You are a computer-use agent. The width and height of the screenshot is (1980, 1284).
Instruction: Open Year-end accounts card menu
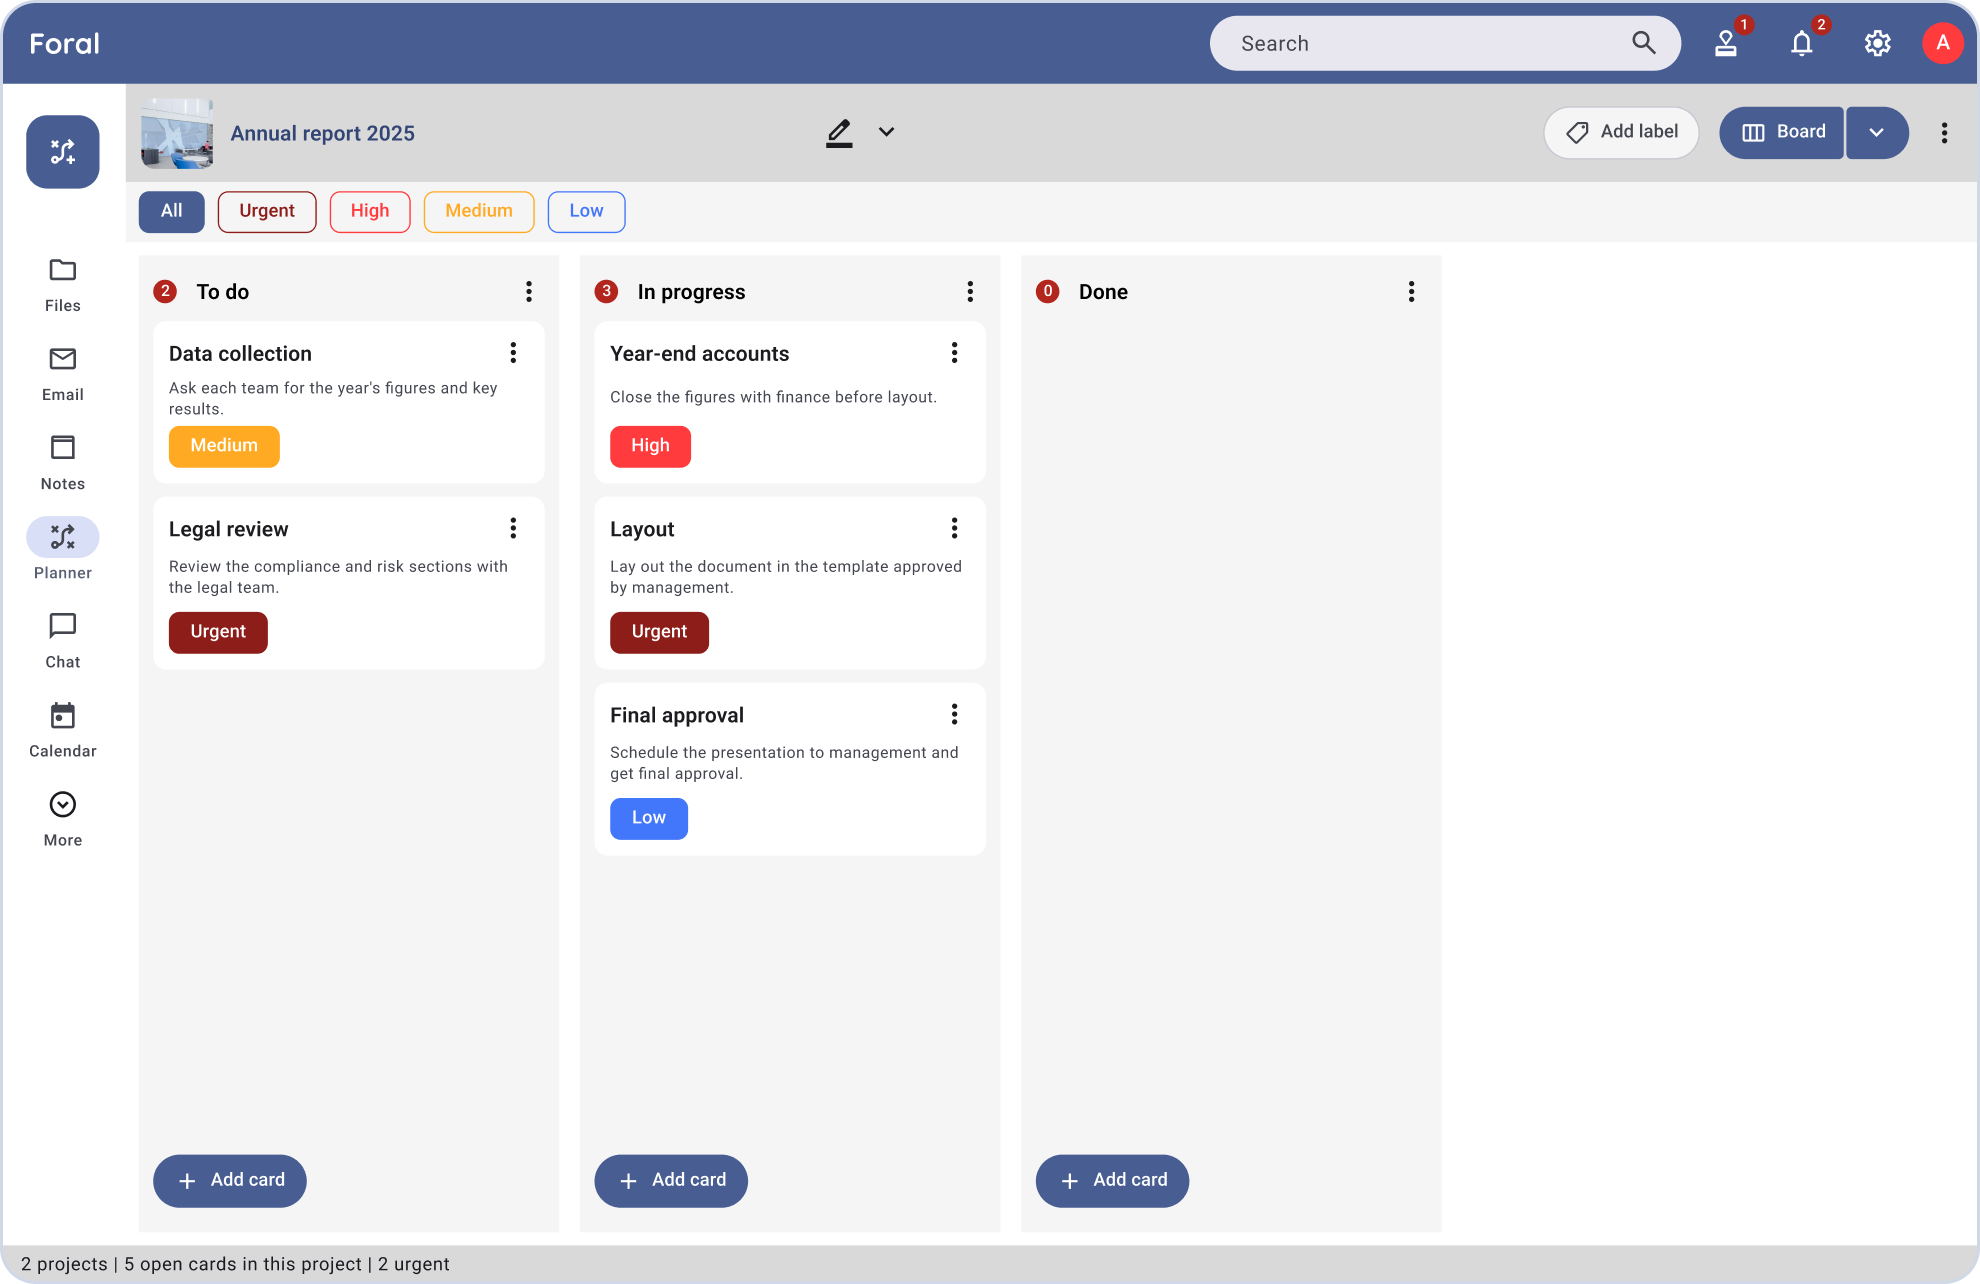pyautogui.click(x=954, y=352)
